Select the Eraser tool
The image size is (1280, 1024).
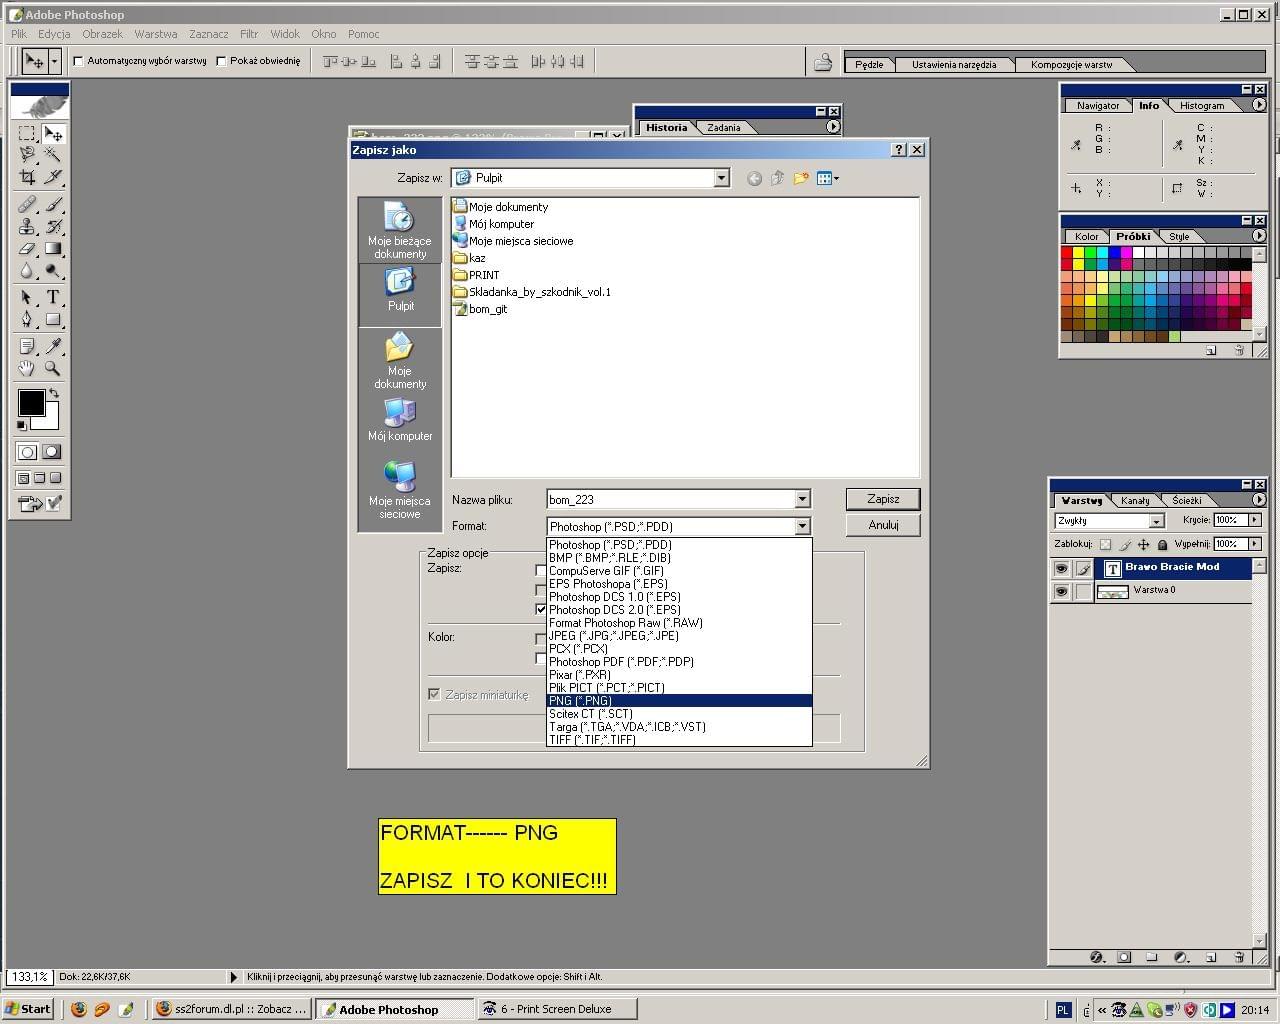pos(27,249)
